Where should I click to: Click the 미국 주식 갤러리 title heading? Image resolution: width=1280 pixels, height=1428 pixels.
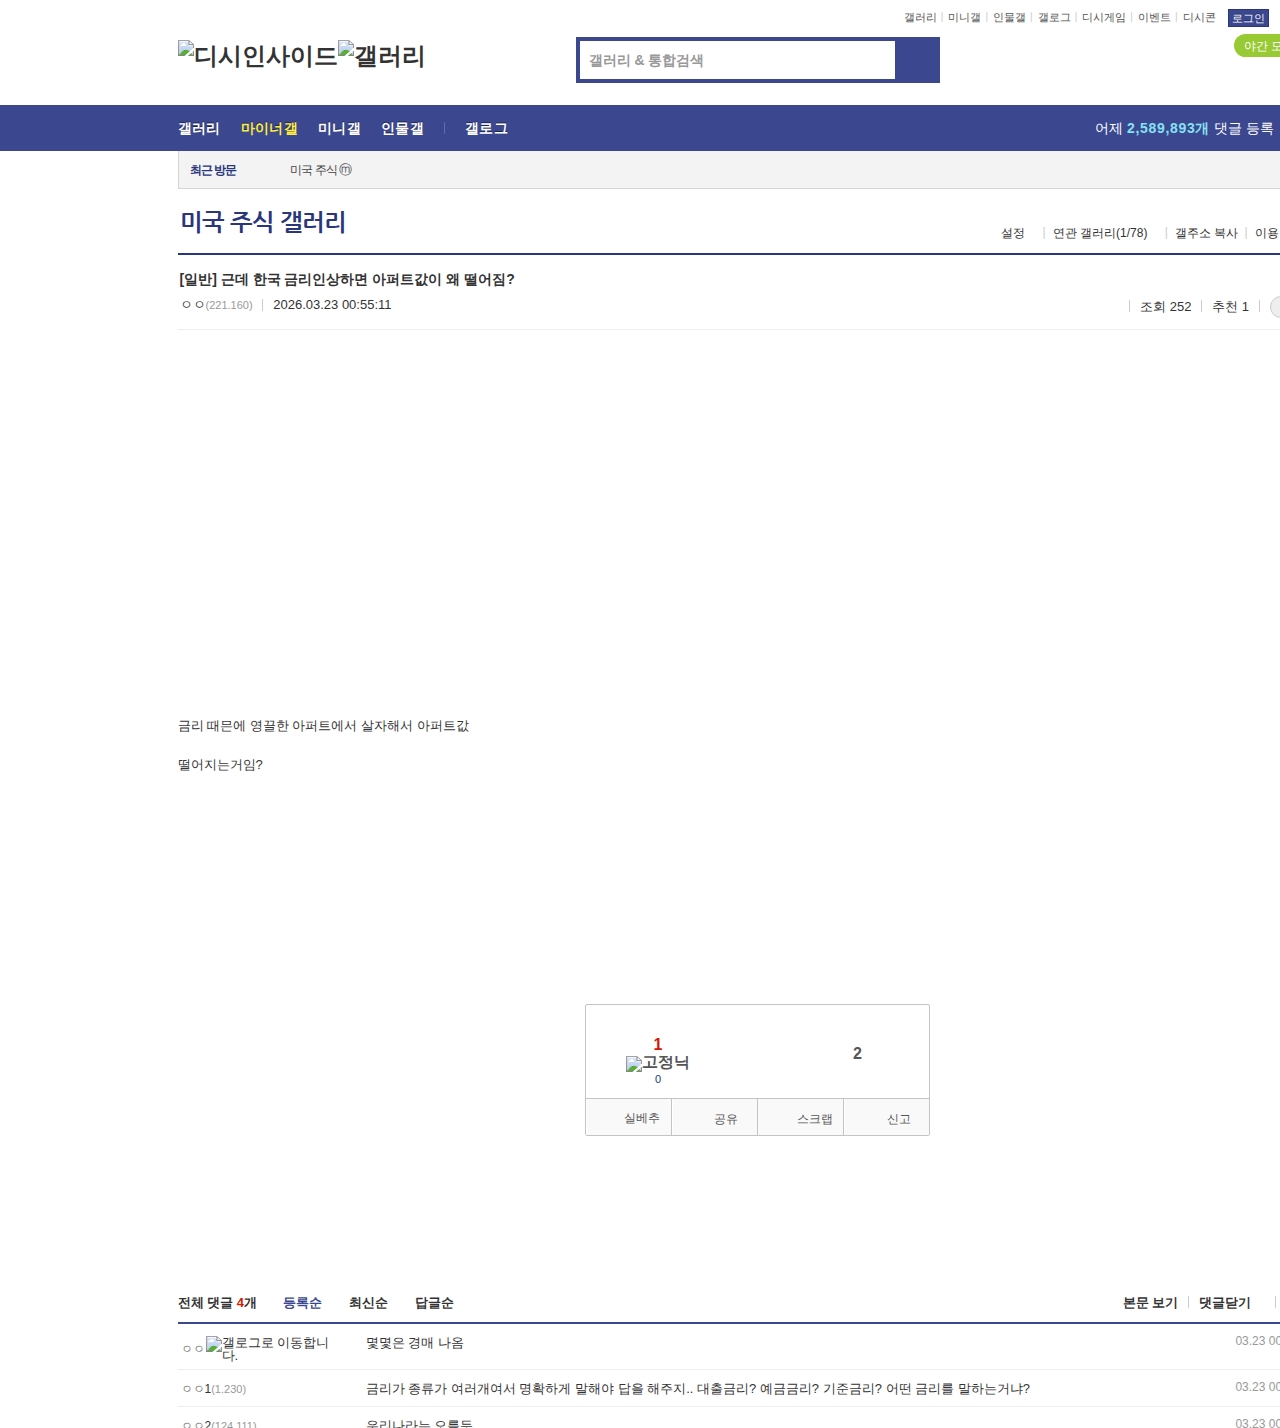[x=263, y=221]
